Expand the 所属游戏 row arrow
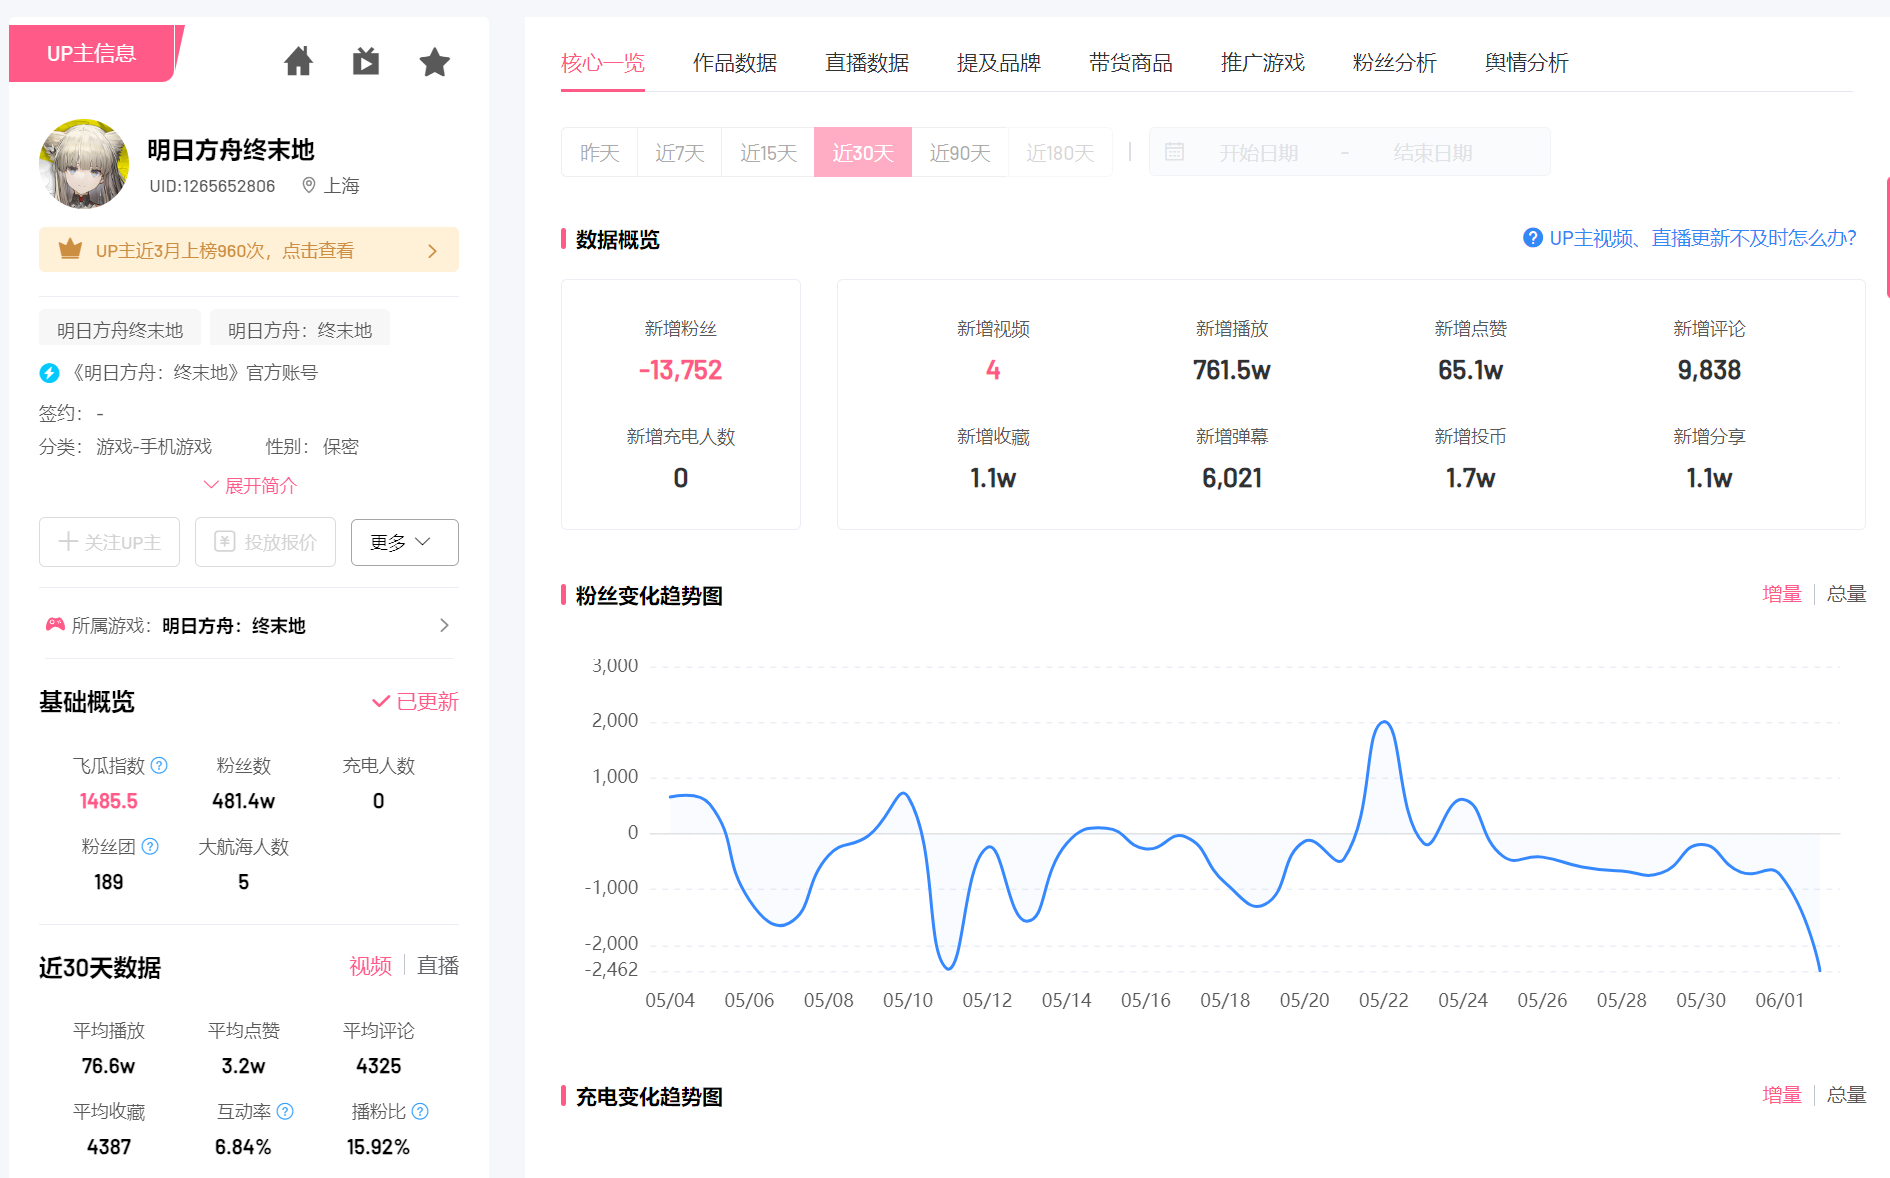This screenshot has width=1890, height=1178. click(444, 625)
